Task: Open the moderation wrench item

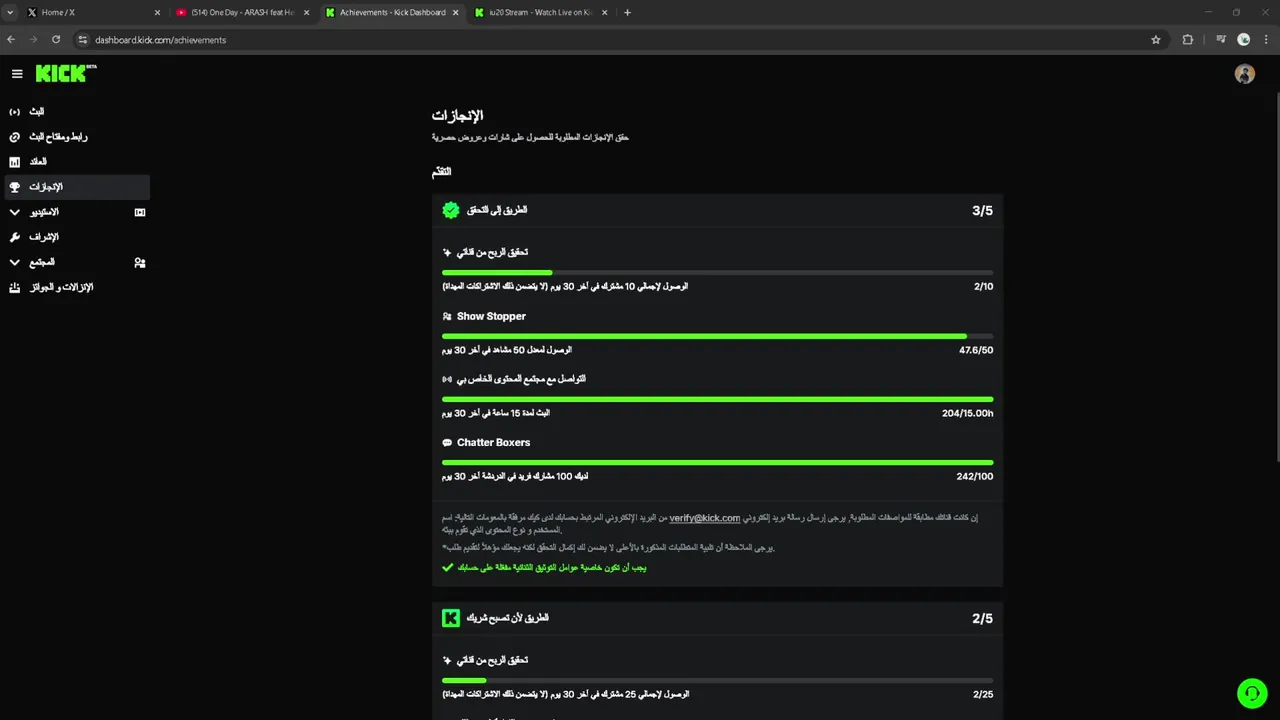Action: pos(43,237)
